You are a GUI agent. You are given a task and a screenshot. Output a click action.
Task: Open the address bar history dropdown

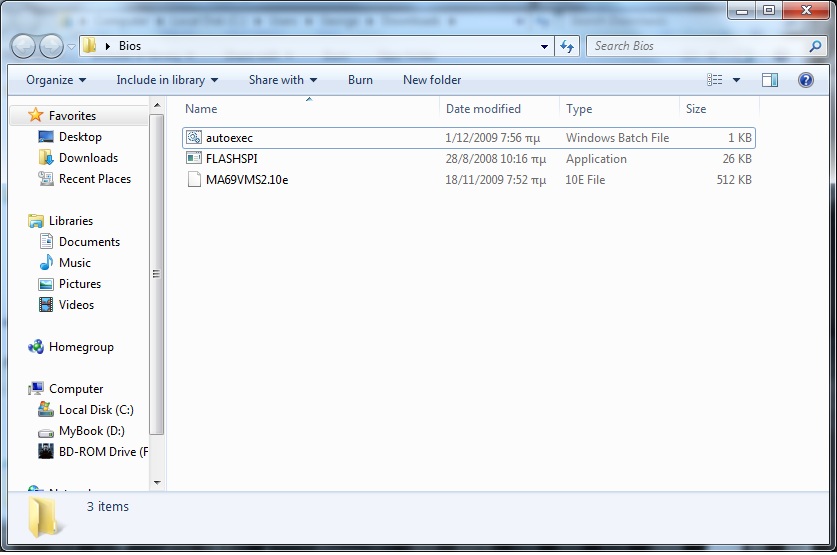tap(544, 46)
